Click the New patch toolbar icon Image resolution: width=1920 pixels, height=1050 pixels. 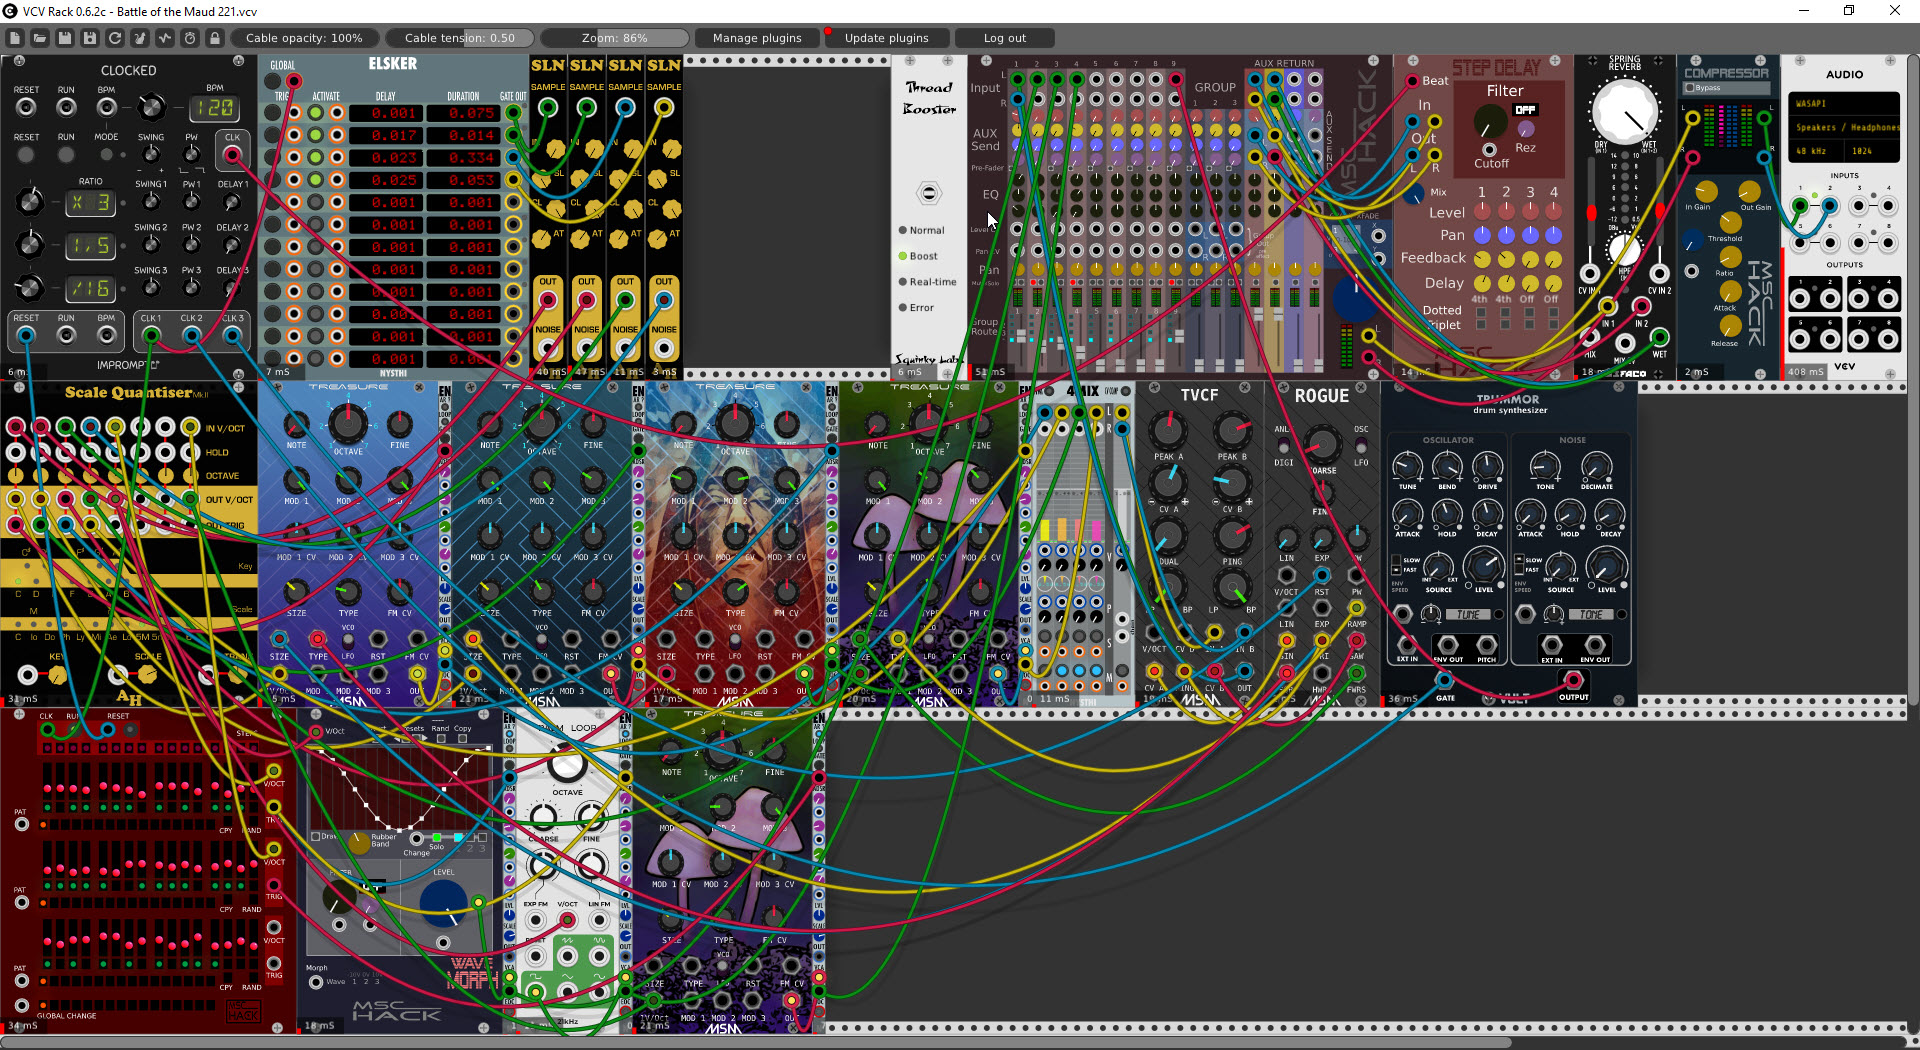coord(15,38)
